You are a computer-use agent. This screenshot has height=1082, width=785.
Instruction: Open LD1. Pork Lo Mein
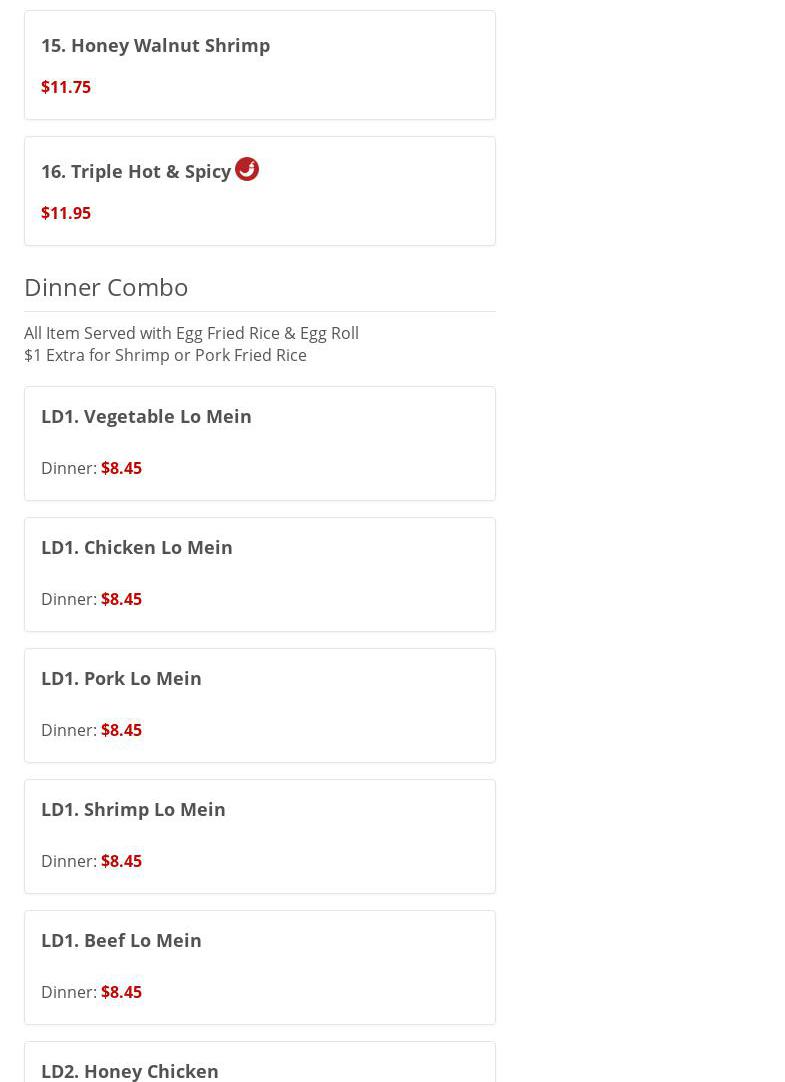click(121, 678)
